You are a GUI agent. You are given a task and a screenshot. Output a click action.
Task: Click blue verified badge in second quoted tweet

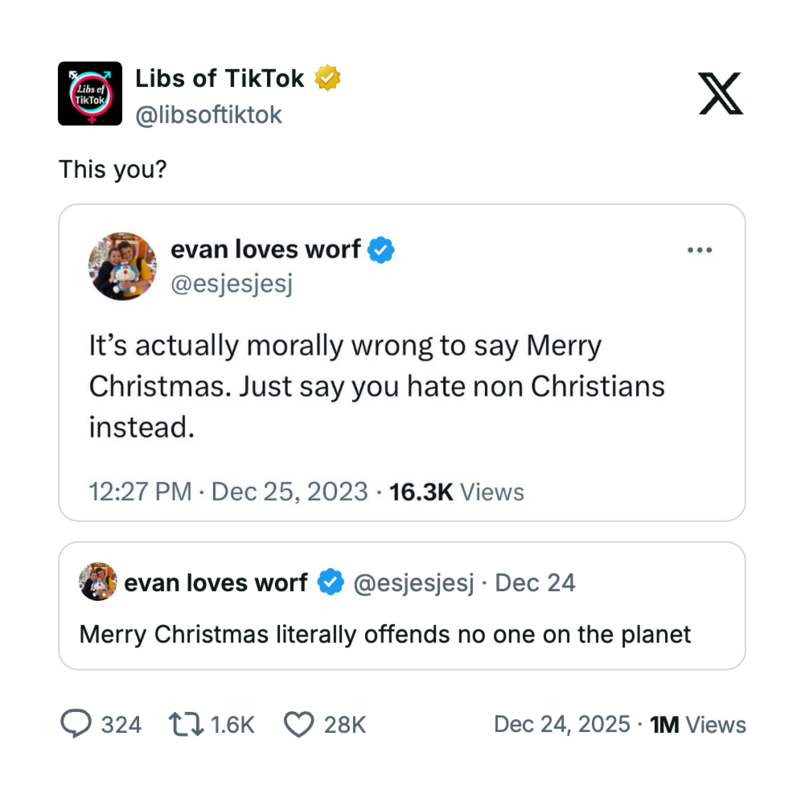[x=330, y=582]
